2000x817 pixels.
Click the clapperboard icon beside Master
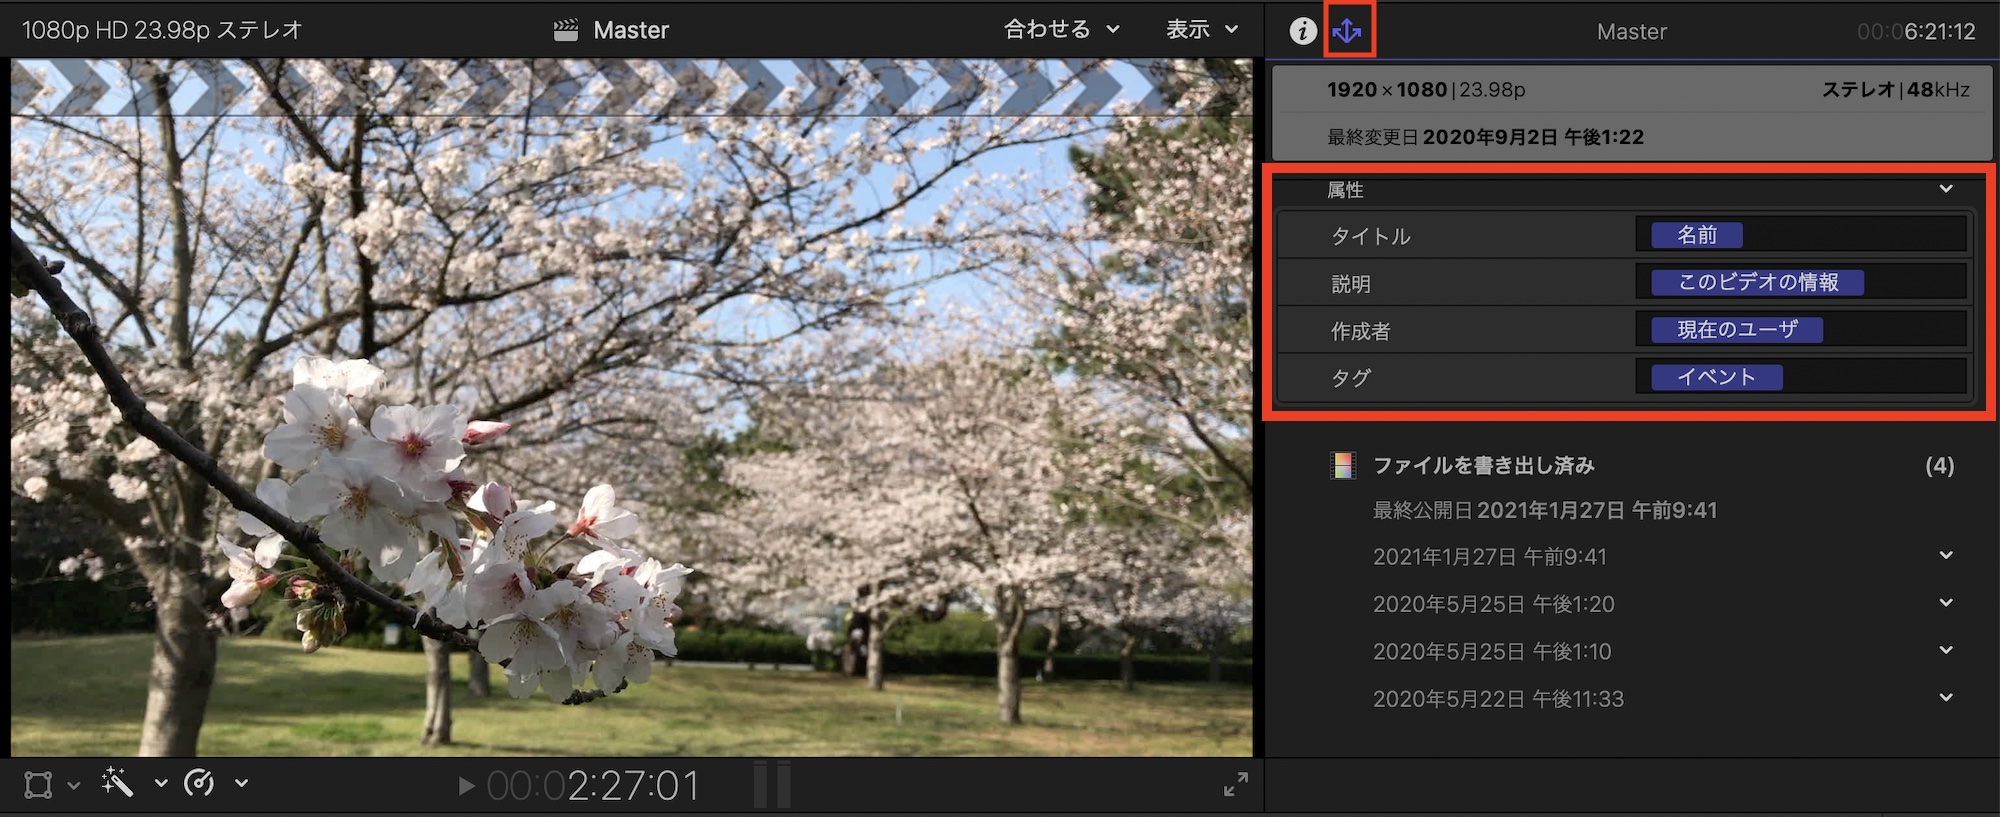click(566, 30)
